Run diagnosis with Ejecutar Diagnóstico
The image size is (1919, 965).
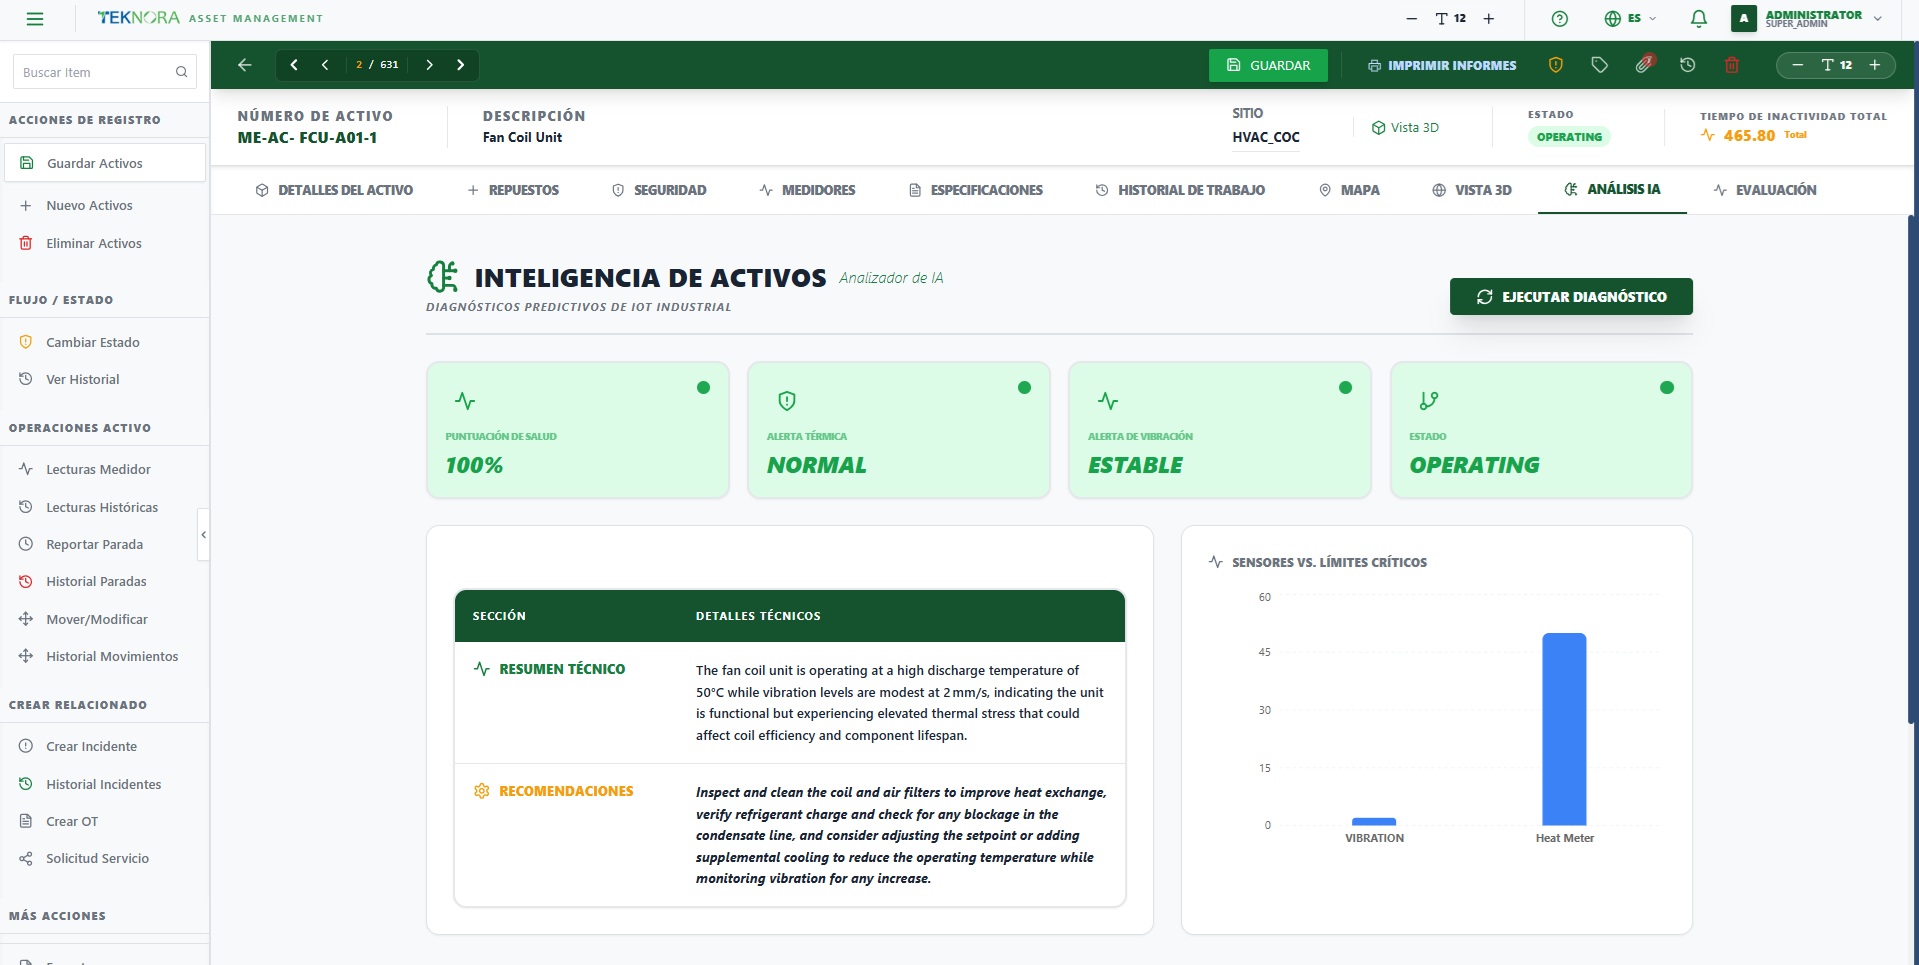tap(1571, 297)
